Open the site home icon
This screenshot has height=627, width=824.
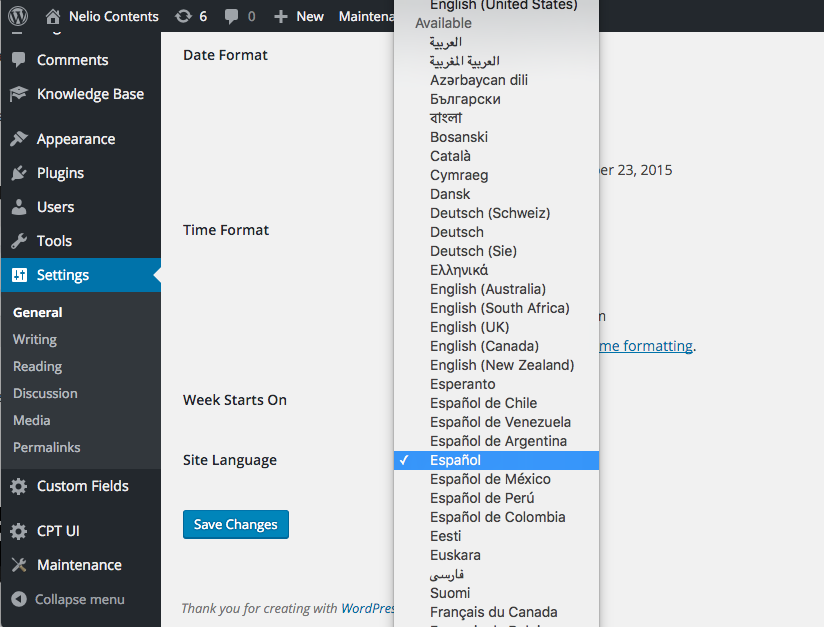[53, 16]
